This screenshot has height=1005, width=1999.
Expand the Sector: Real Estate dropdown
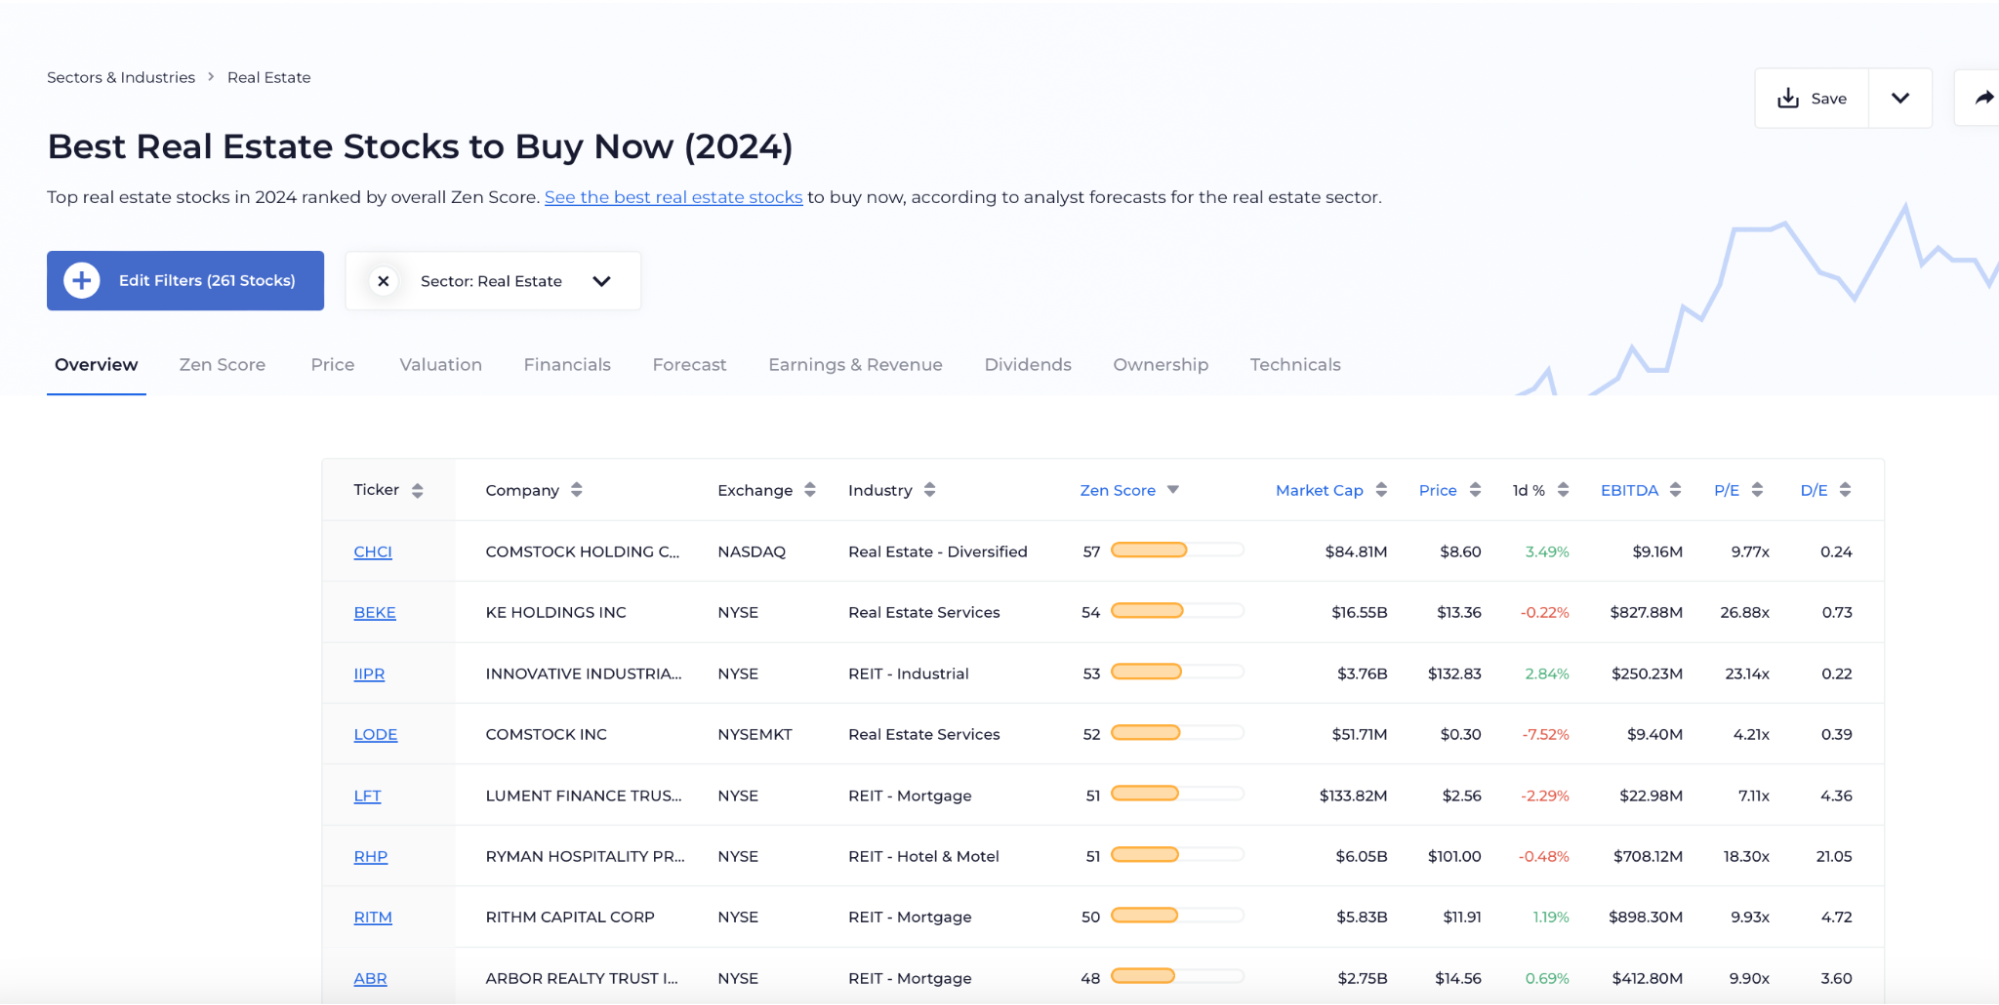click(601, 281)
